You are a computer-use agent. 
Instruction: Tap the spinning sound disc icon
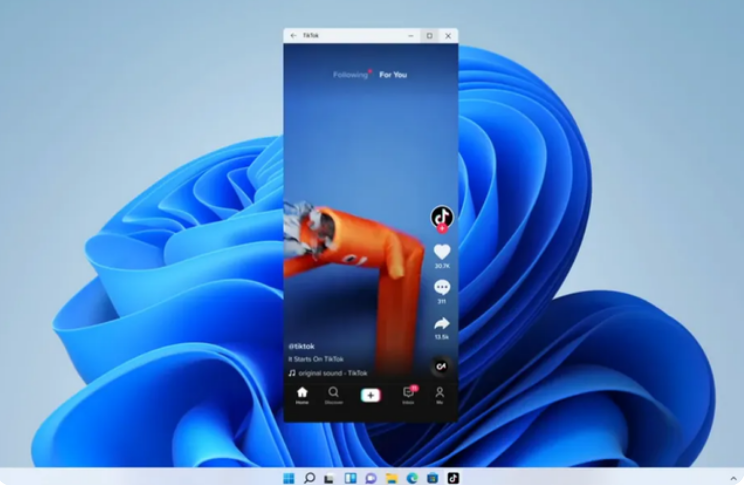(440, 367)
